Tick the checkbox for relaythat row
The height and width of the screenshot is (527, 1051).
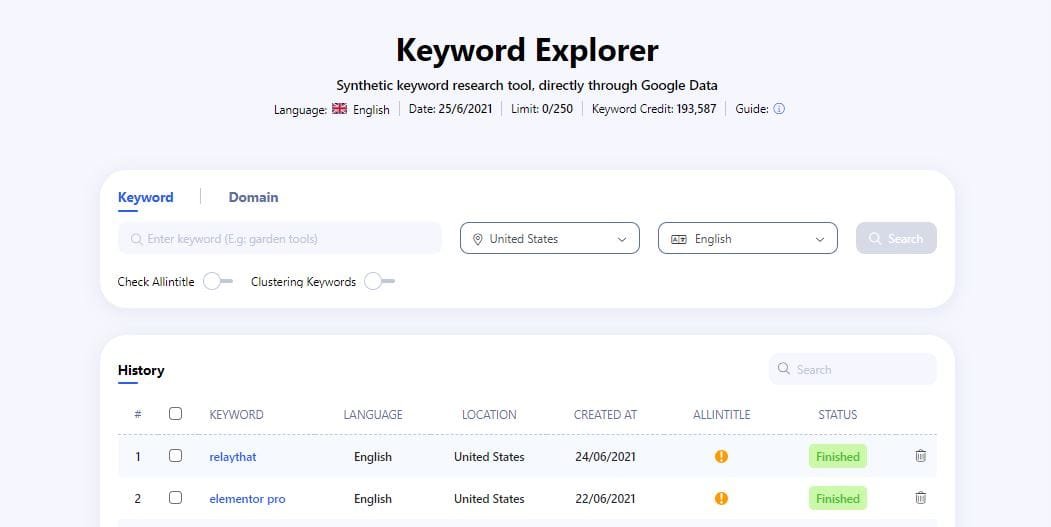(176, 456)
